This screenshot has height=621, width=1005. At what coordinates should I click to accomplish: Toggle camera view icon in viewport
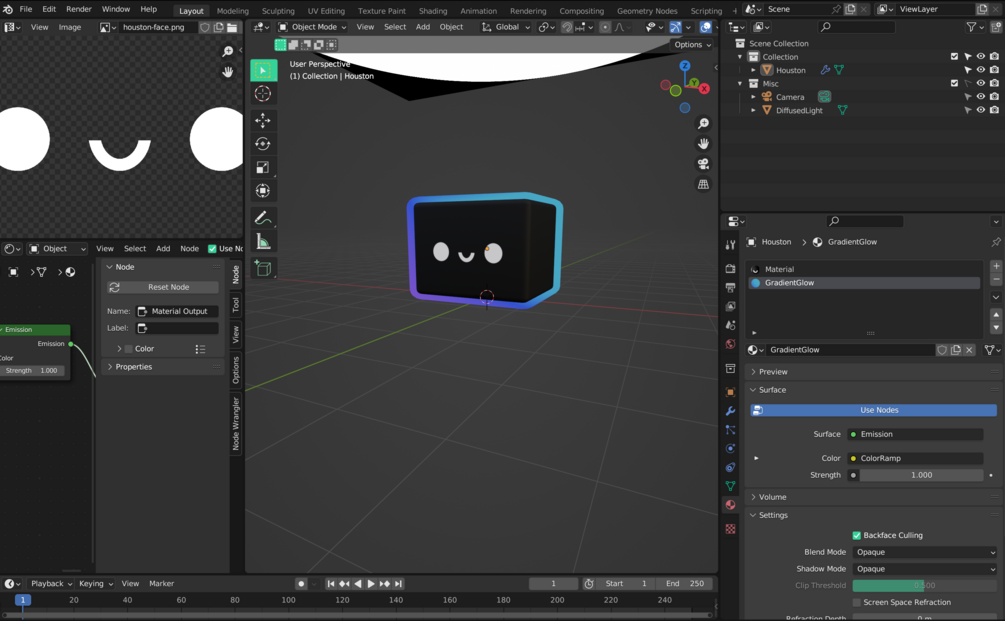(x=703, y=164)
